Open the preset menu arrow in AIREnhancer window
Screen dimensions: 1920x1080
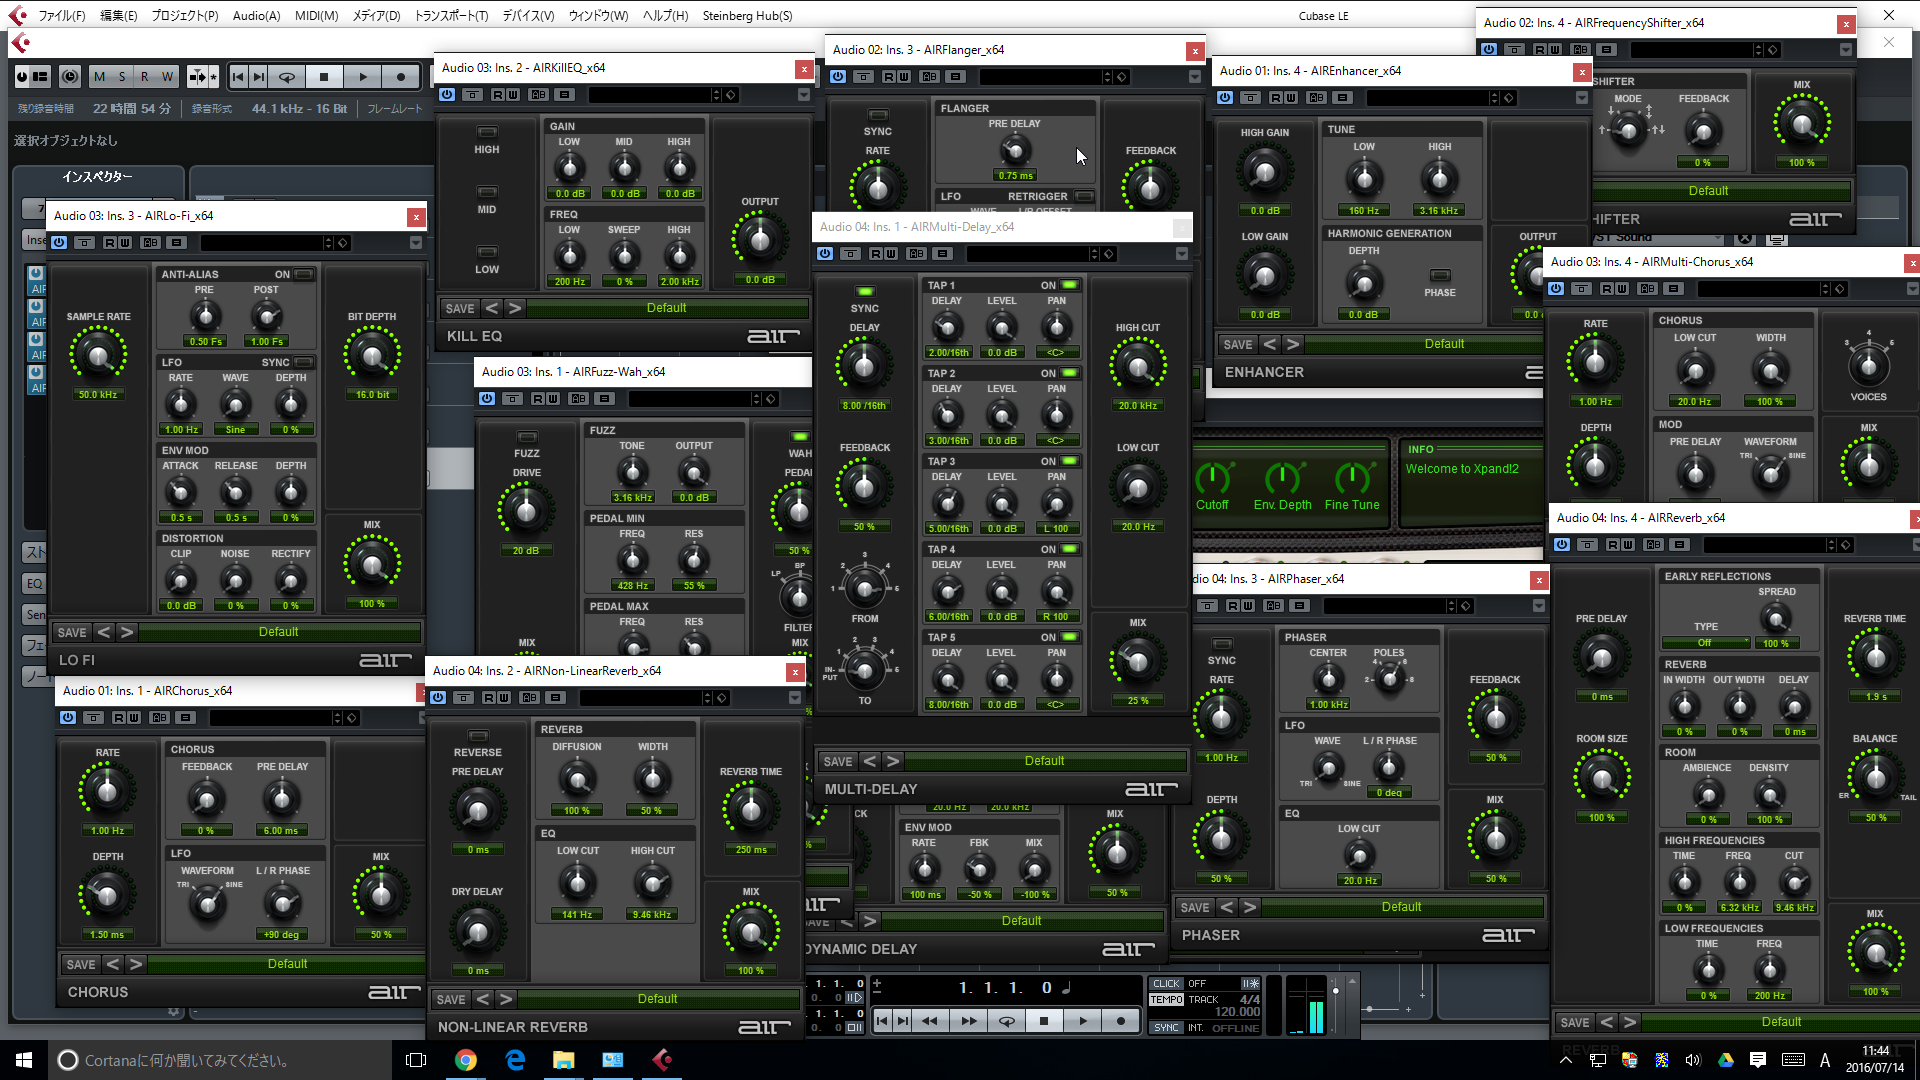click(x=1582, y=98)
